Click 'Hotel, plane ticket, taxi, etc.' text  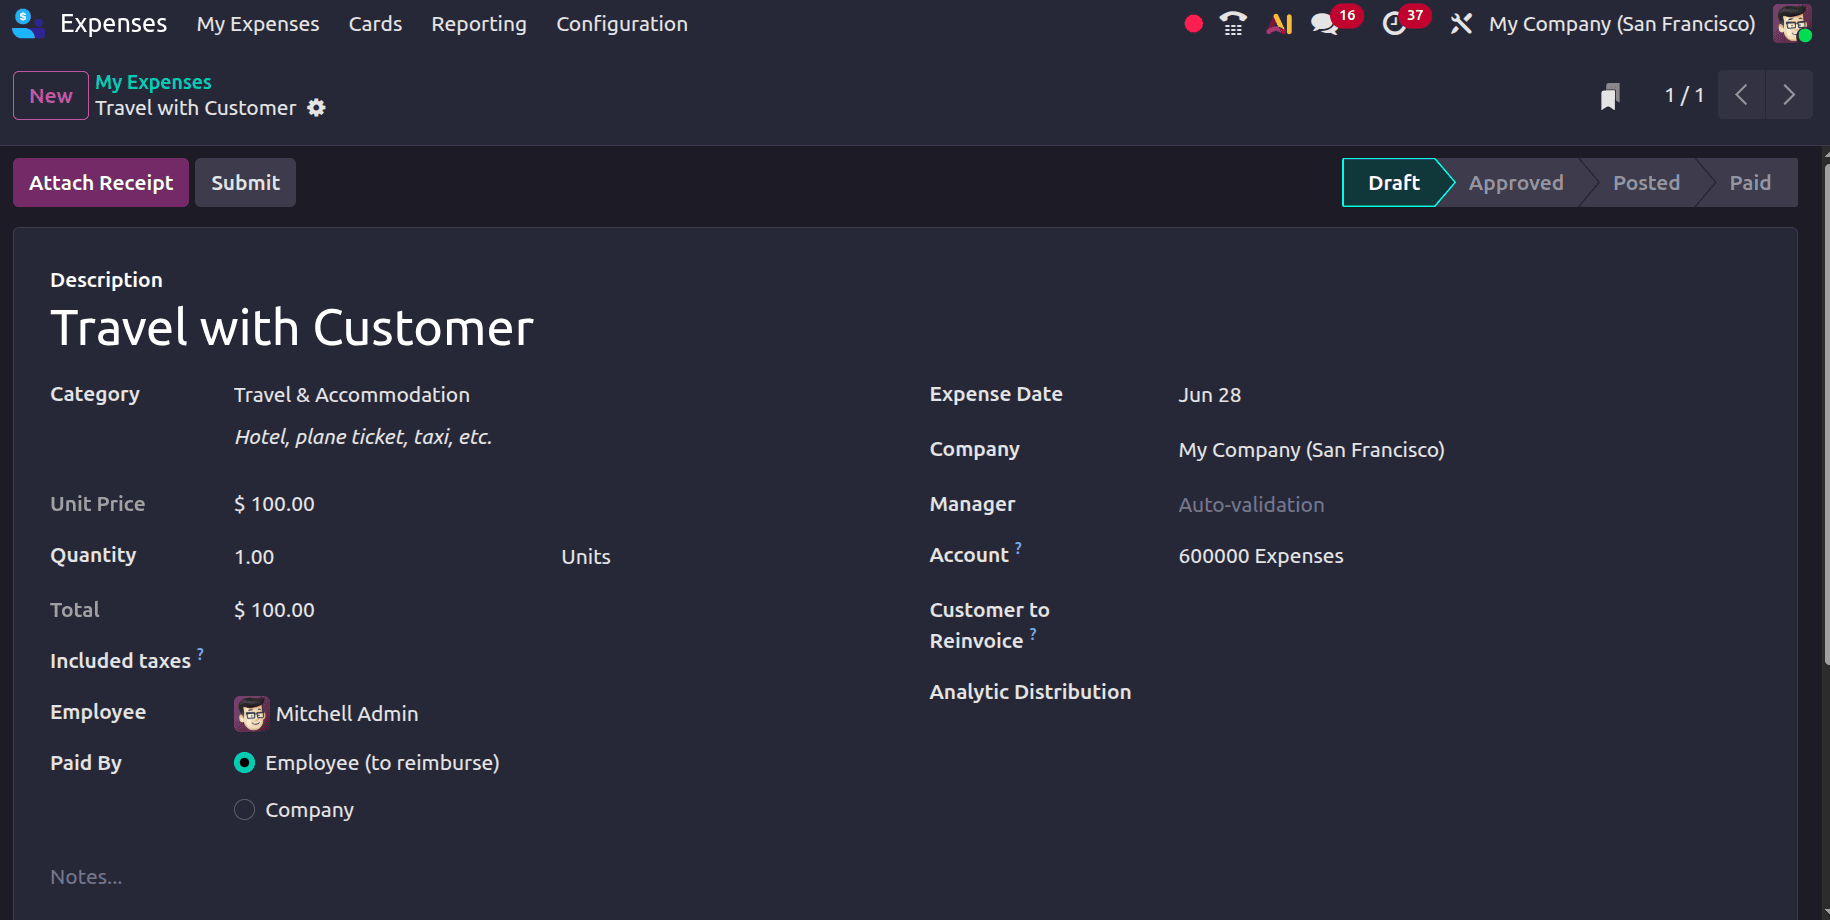point(363,437)
